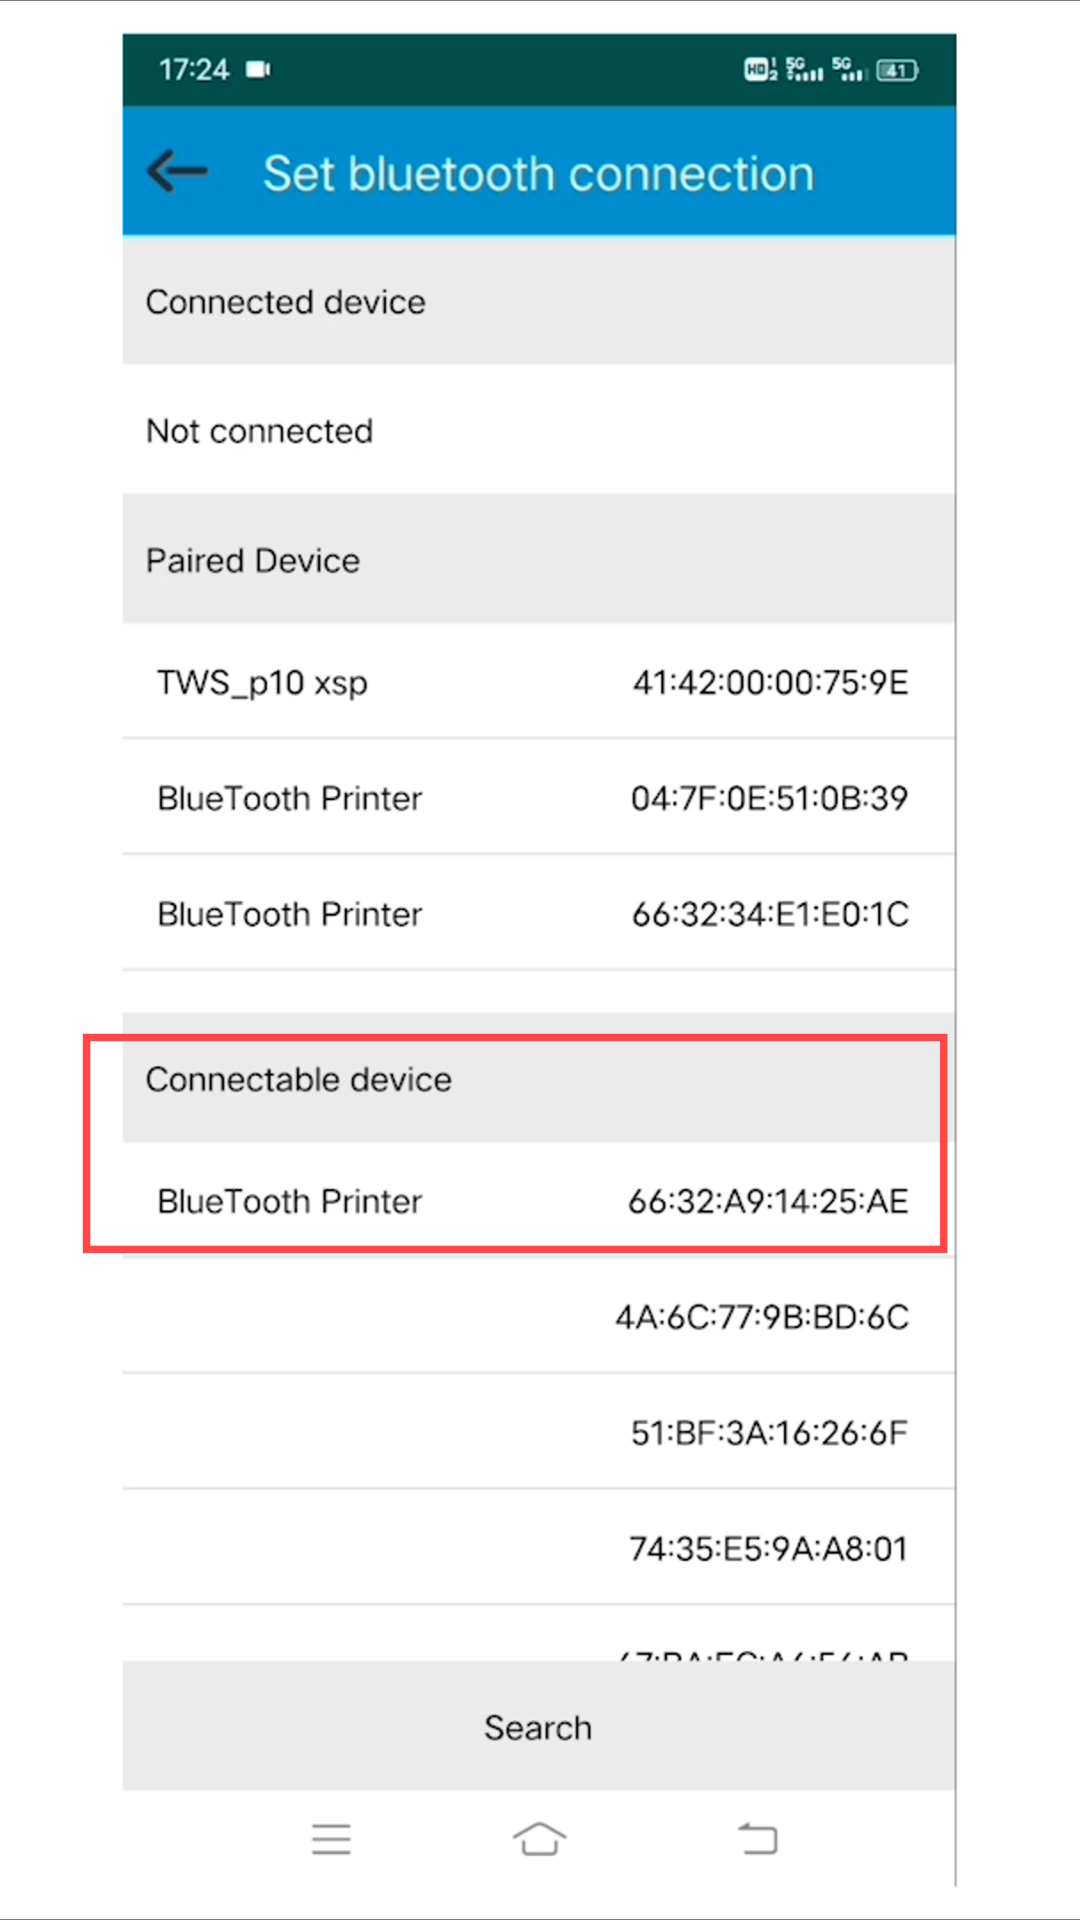The height and width of the screenshot is (1920, 1080).
Task: Connect to BlueTooth Printer 66:32:A9:14:25:AE
Action: [x=538, y=1200]
